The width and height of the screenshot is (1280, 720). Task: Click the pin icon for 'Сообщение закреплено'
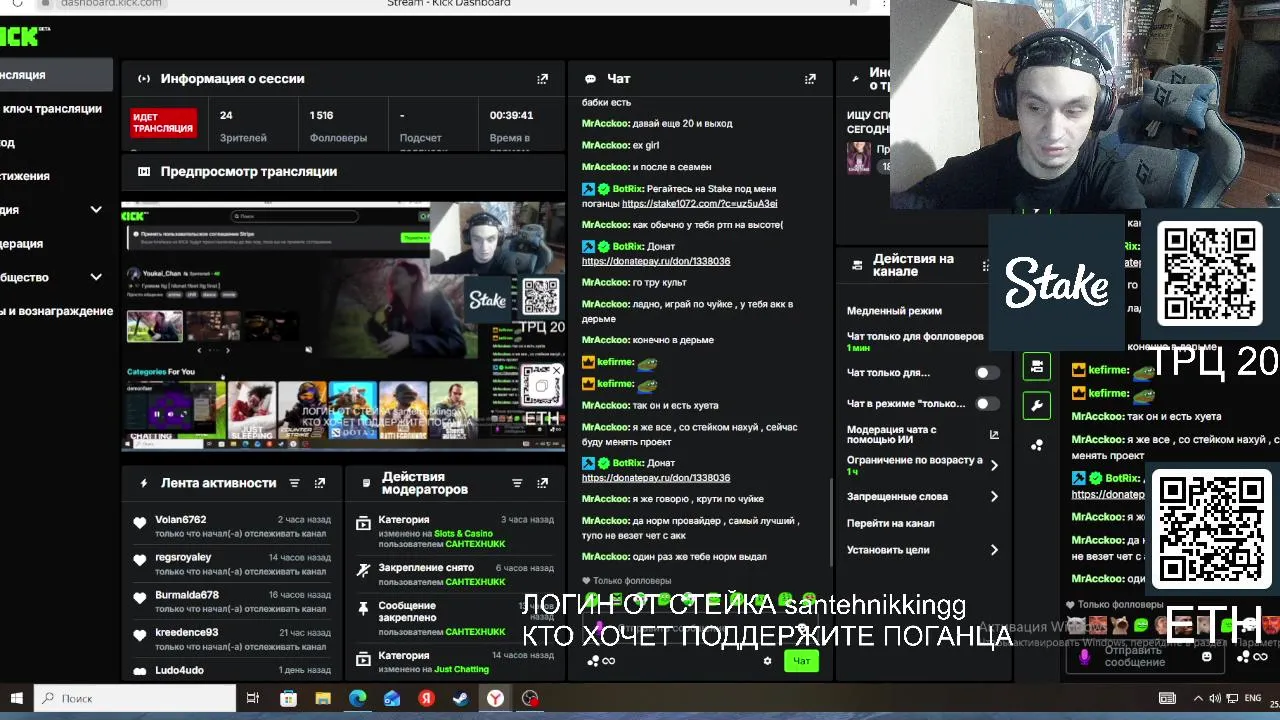coord(363,609)
